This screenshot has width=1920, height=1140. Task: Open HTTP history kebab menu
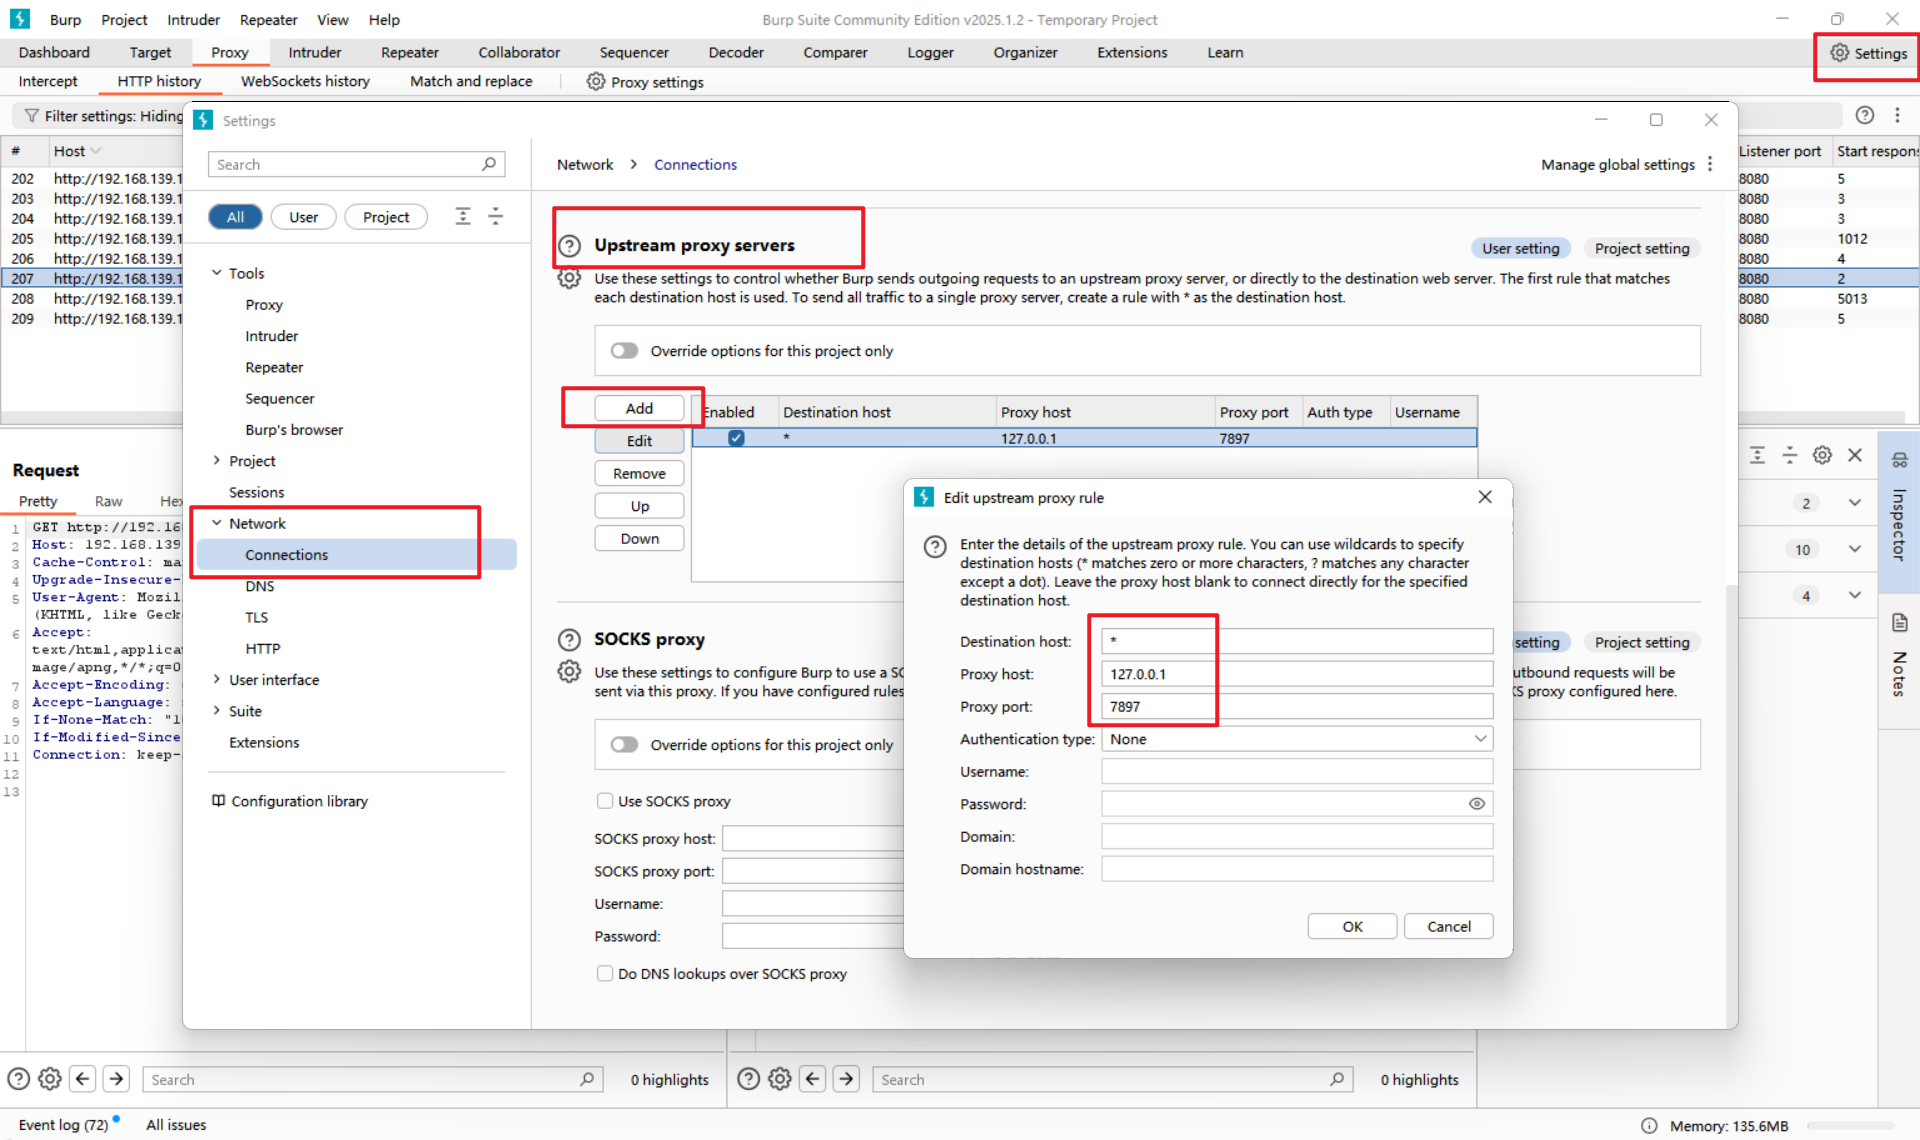[1897, 115]
